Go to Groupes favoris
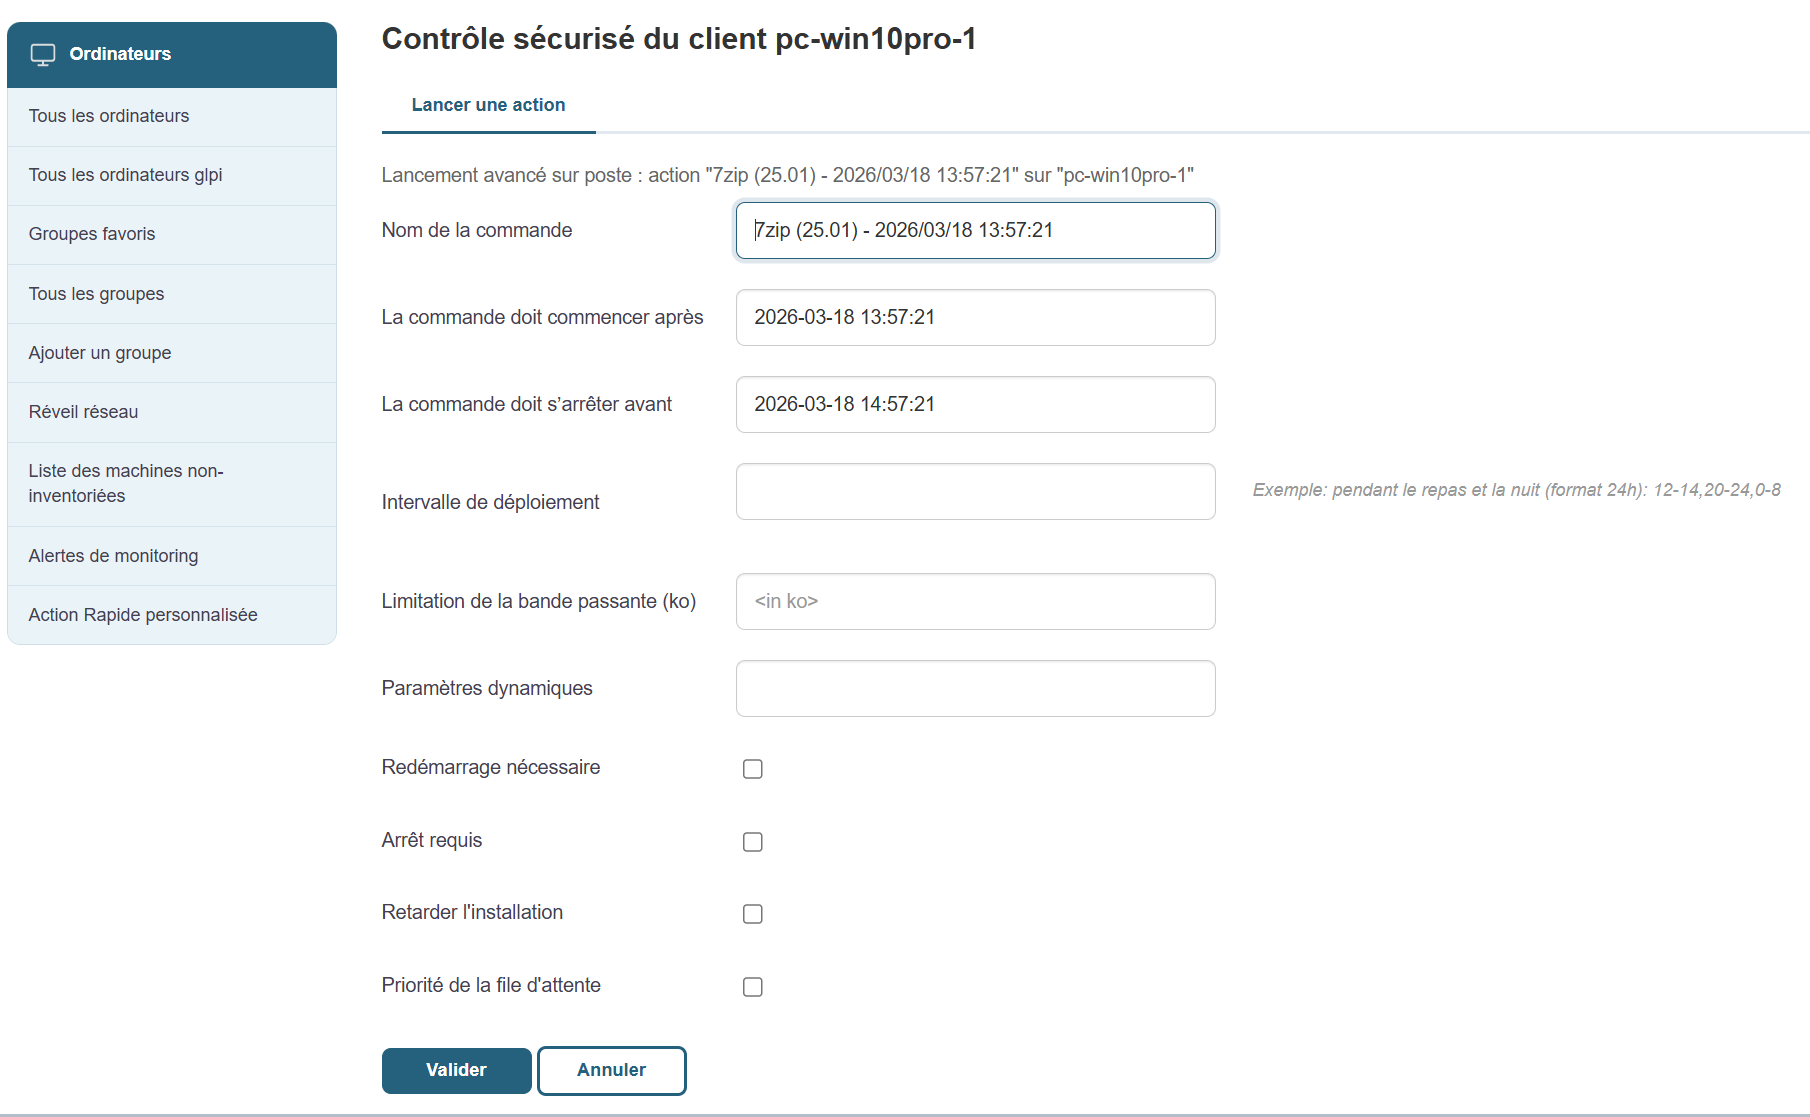 tap(92, 234)
